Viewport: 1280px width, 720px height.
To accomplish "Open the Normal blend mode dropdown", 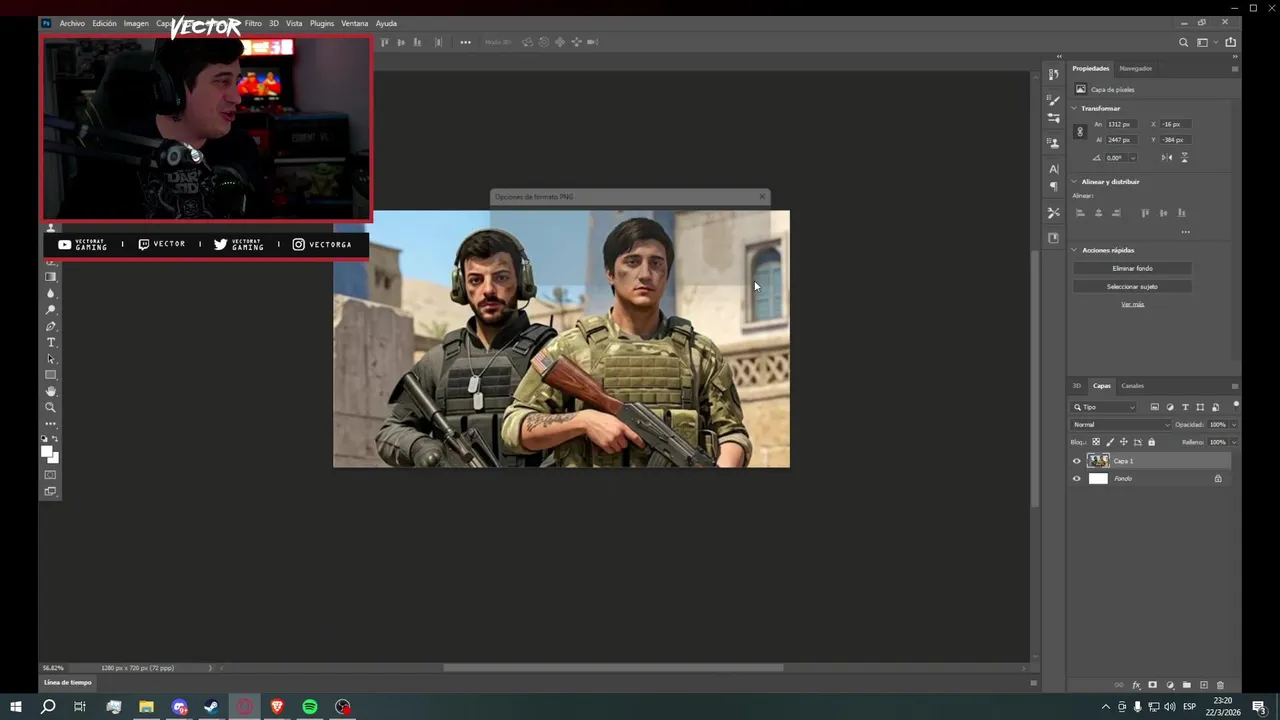I will tap(1121, 425).
